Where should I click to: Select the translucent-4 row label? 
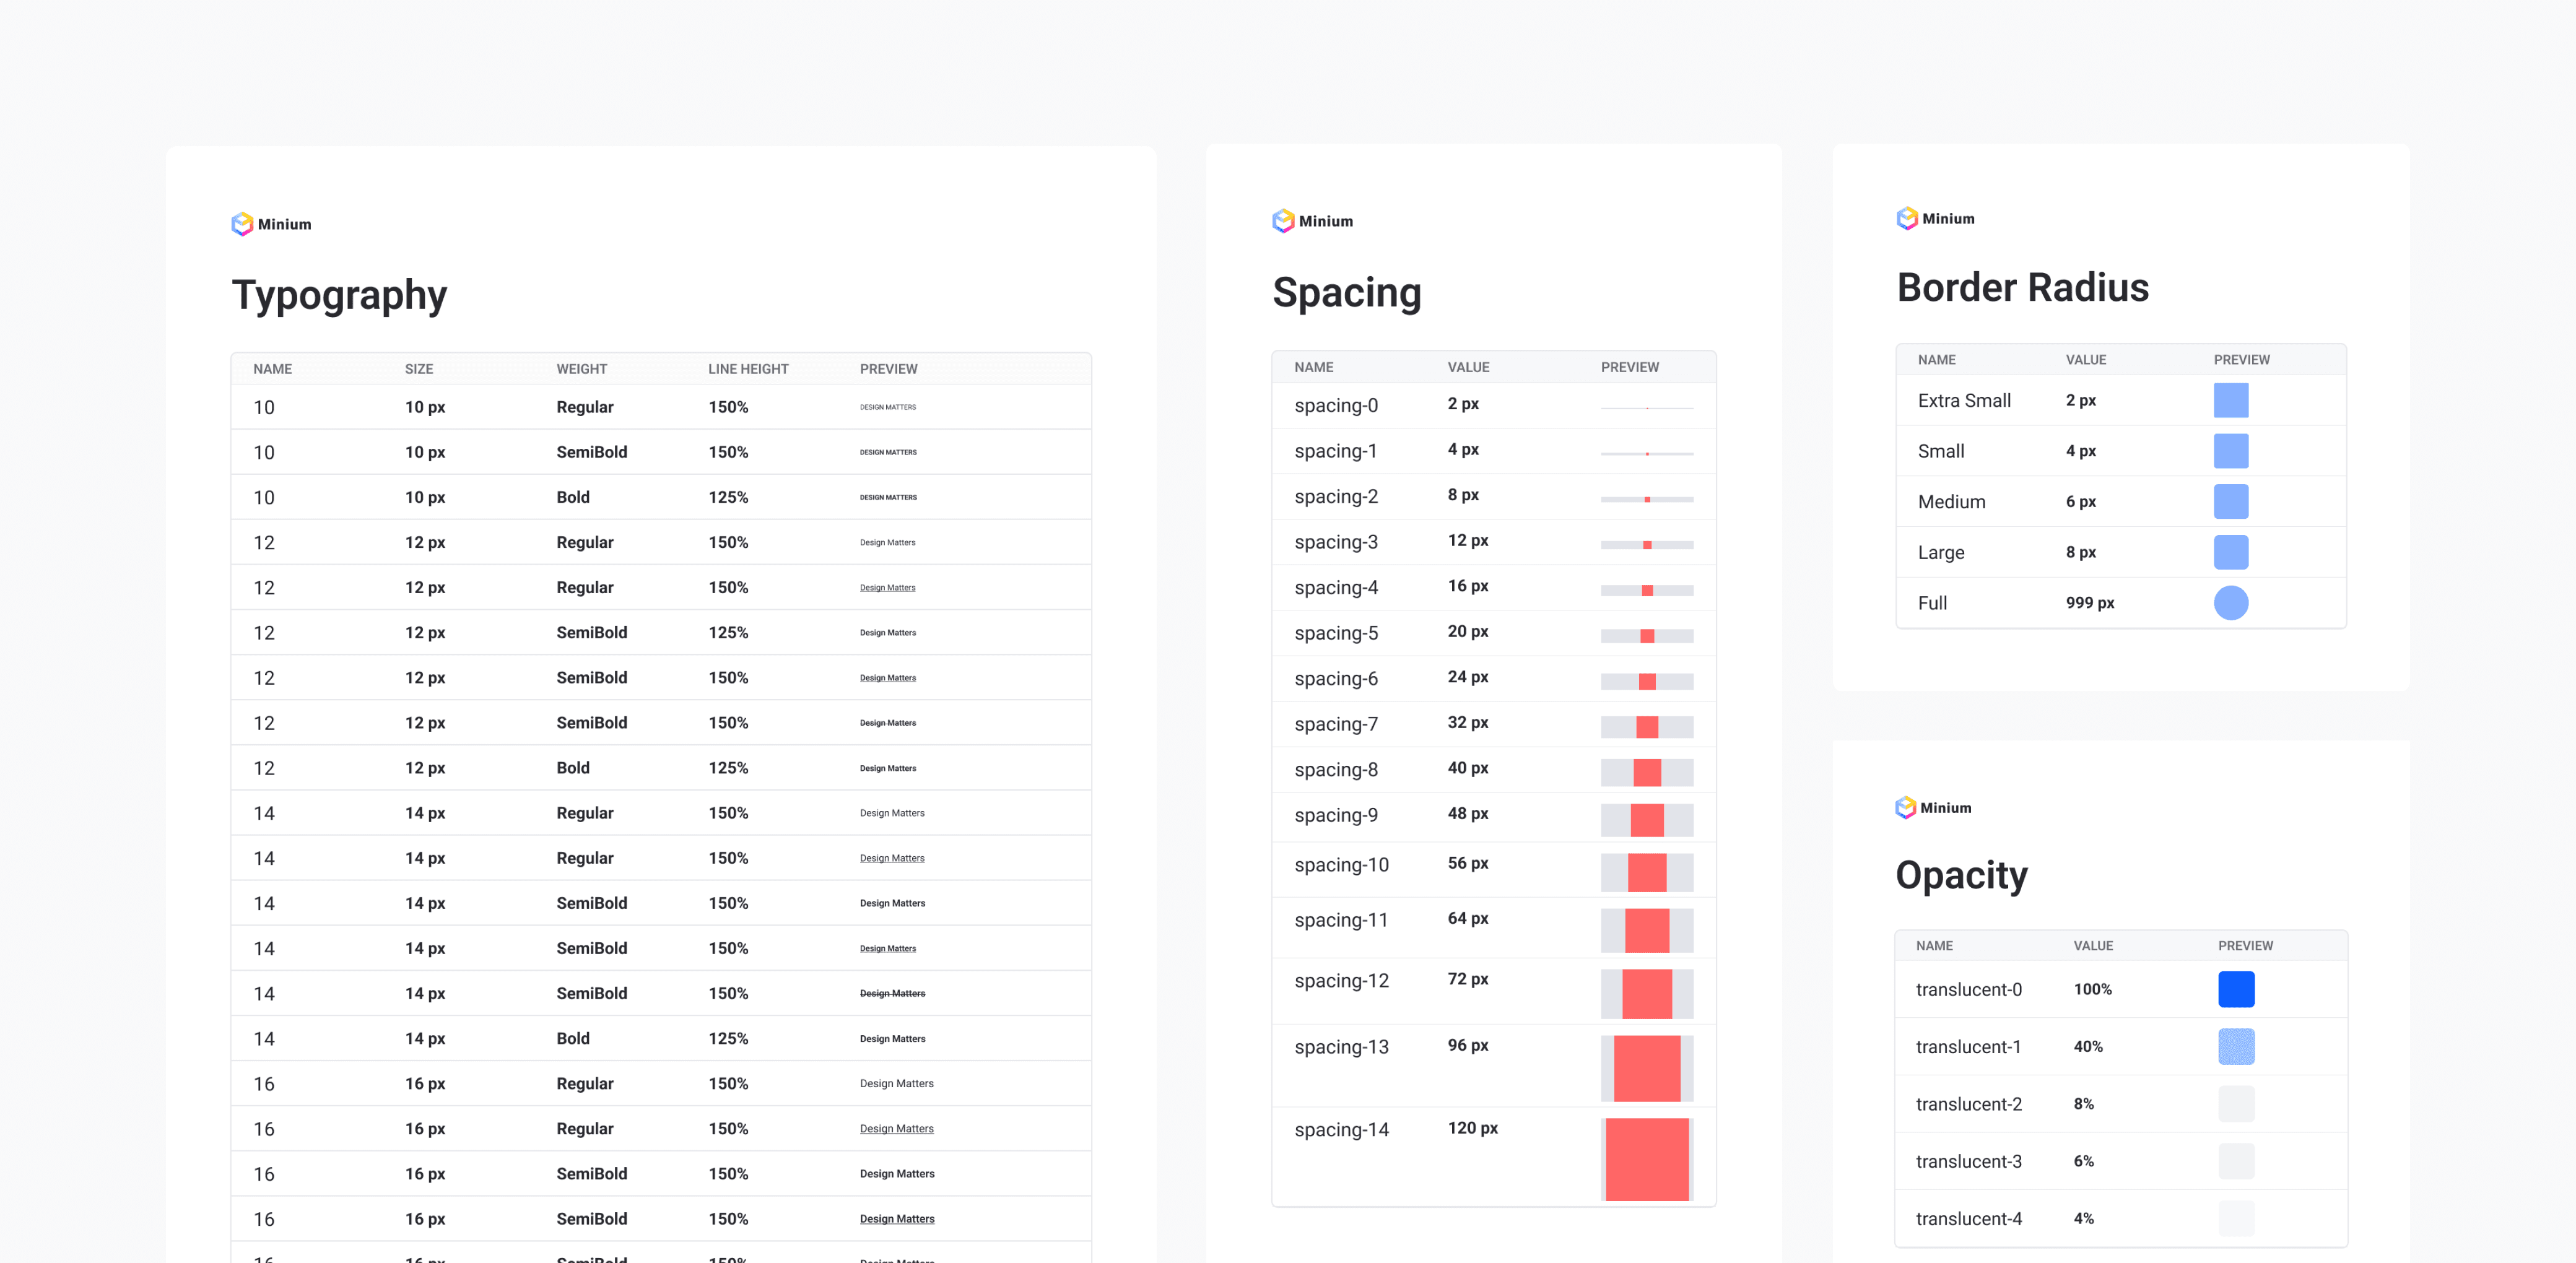1968,1218
